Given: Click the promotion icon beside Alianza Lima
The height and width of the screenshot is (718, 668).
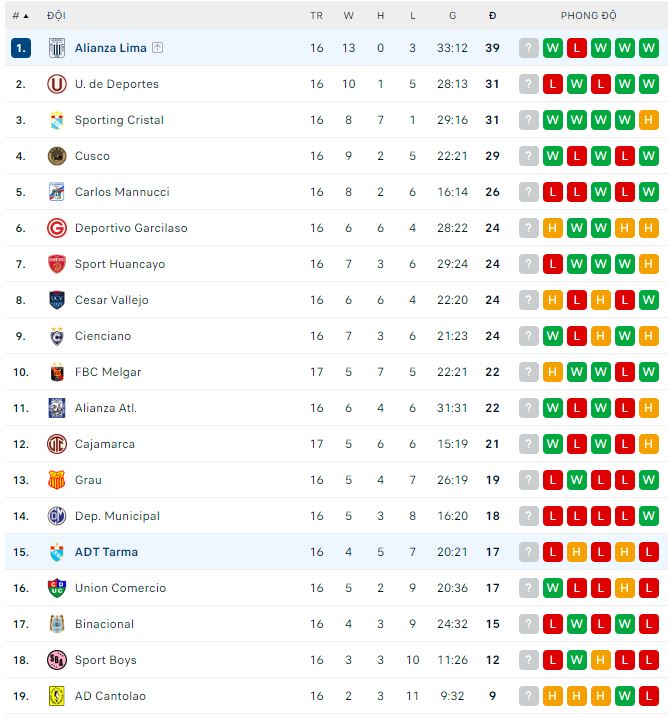Looking at the screenshot, I should pyautogui.click(x=158, y=48).
